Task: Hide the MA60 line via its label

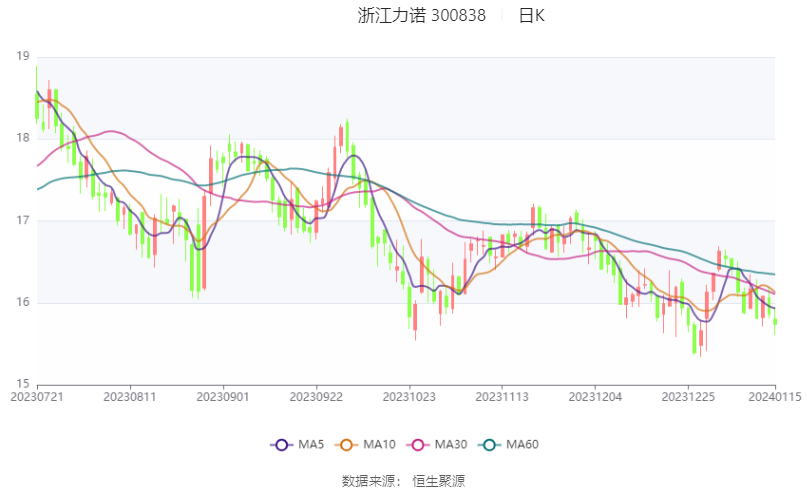Action: 522,445
